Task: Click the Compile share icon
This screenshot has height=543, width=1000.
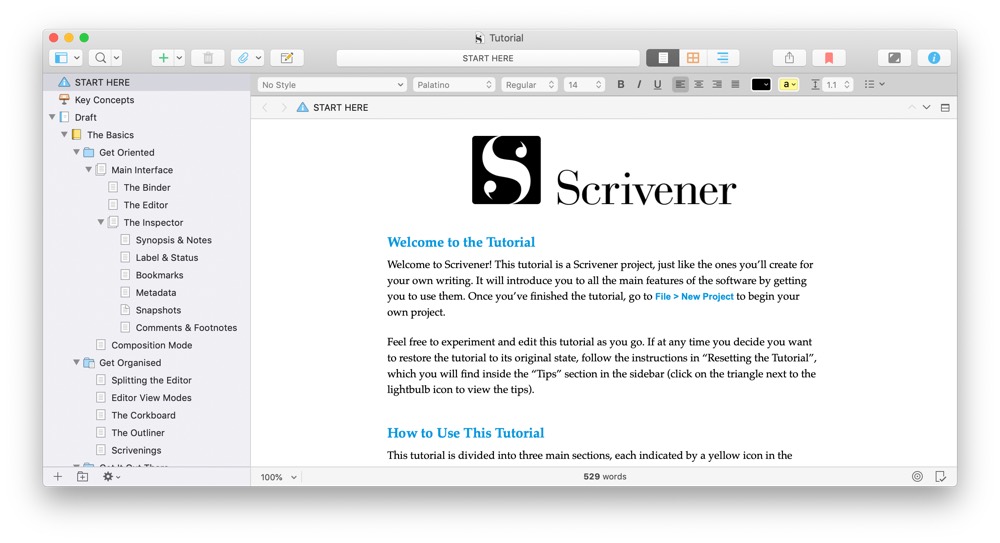Action: (790, 58)
